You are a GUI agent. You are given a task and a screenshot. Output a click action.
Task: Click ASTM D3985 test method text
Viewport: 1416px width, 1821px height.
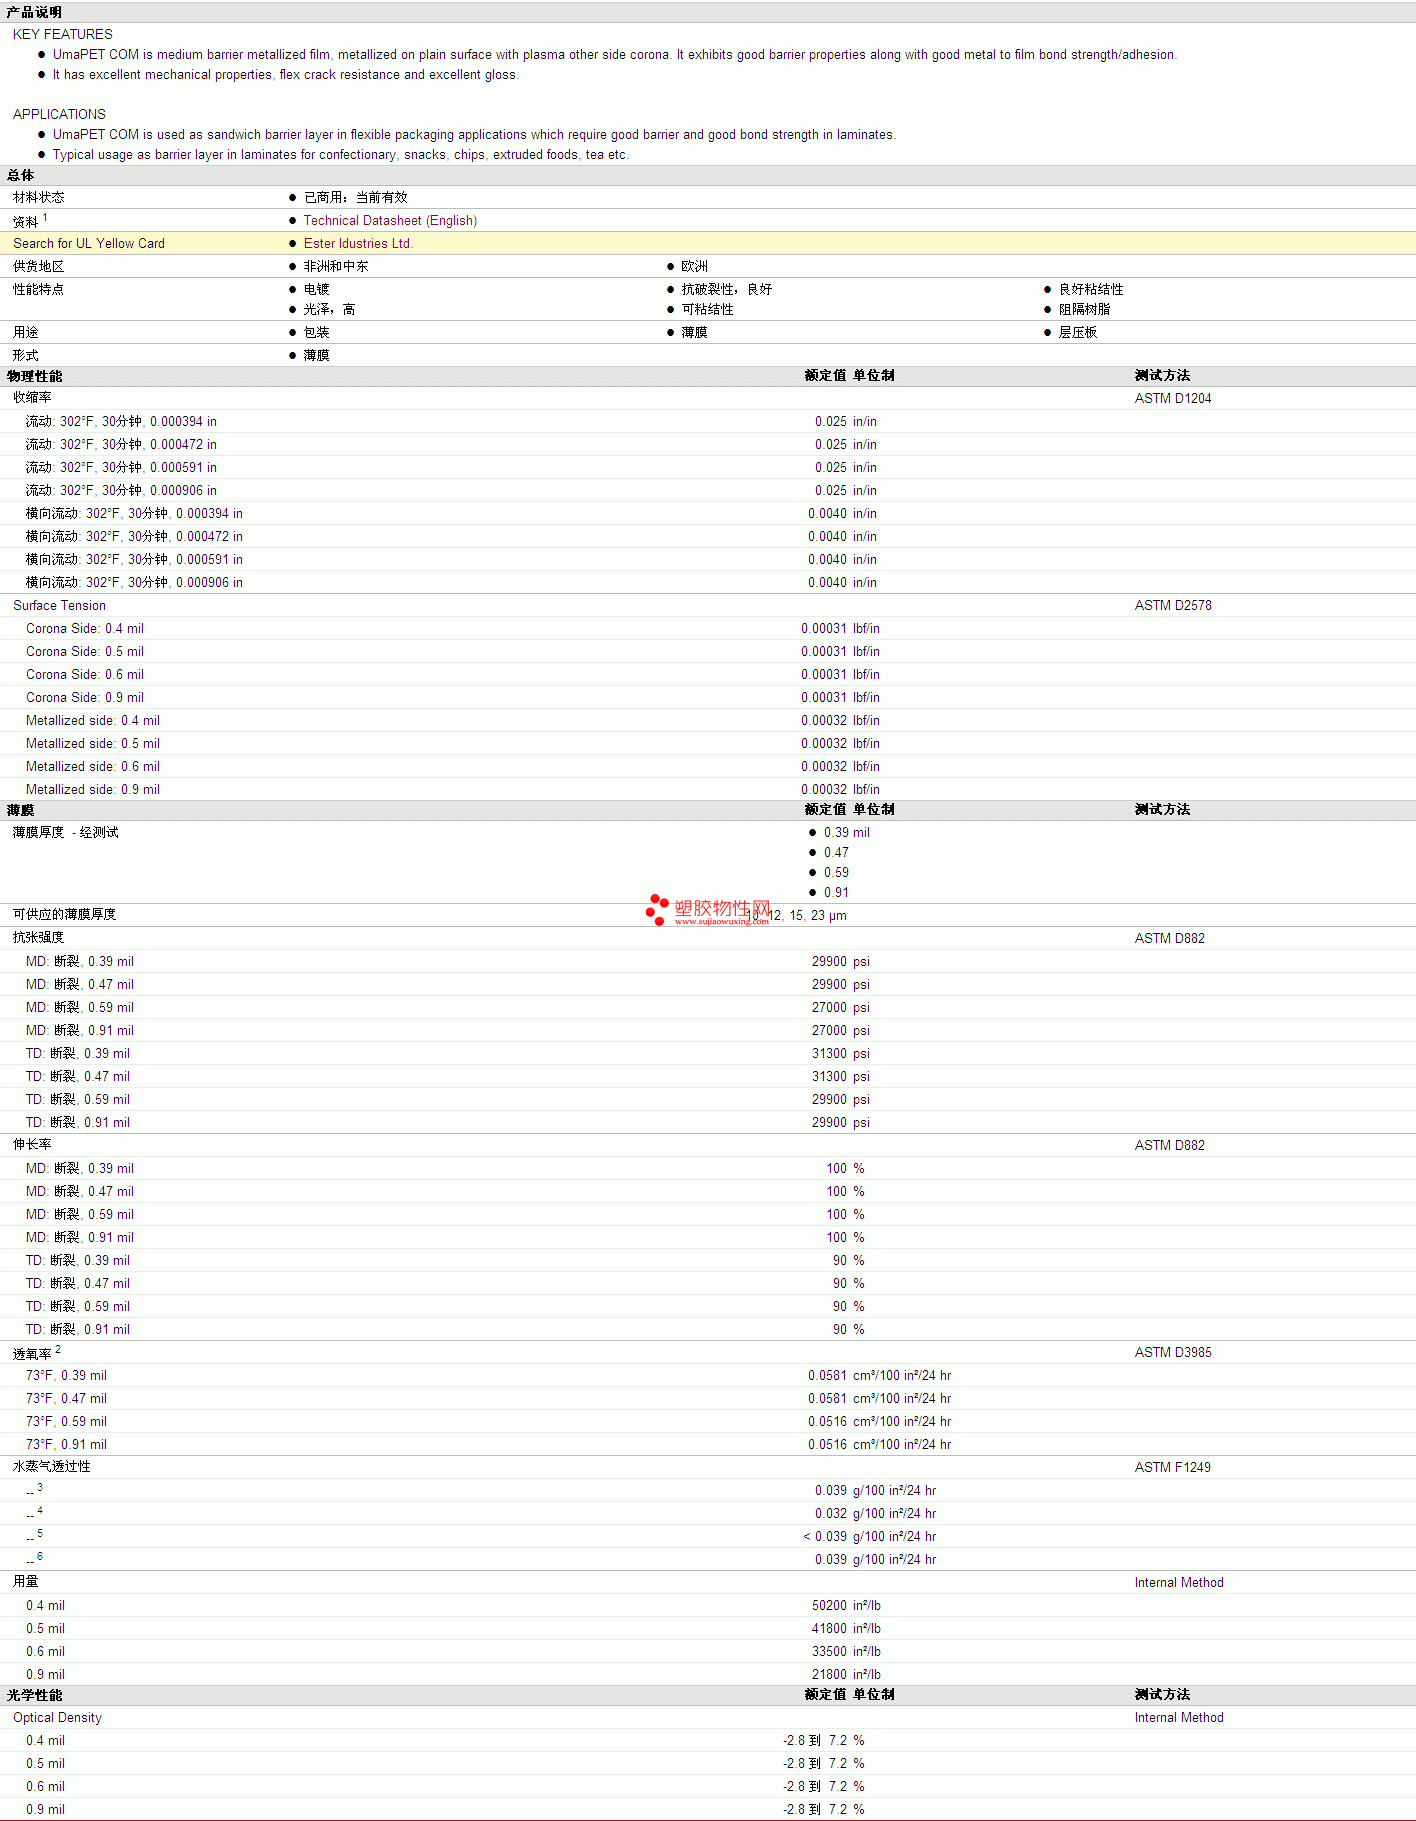pos(1173,1352)
